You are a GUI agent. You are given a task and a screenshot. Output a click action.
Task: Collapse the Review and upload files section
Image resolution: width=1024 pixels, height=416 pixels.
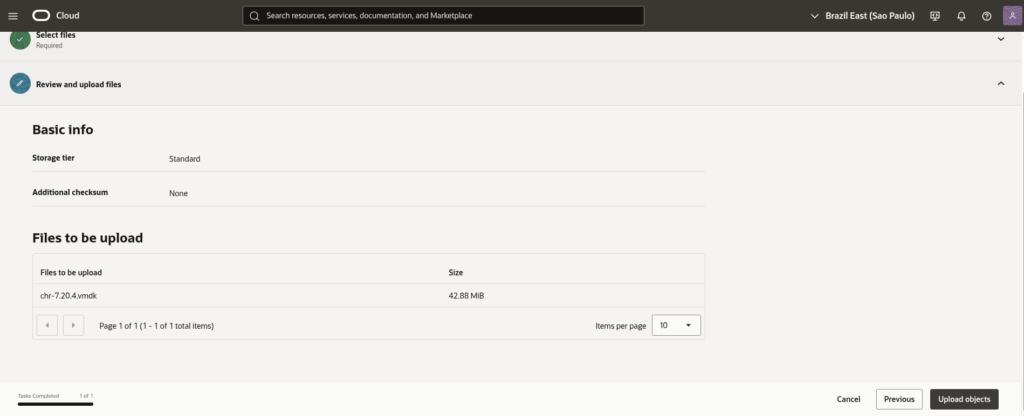coord(1001,84)
